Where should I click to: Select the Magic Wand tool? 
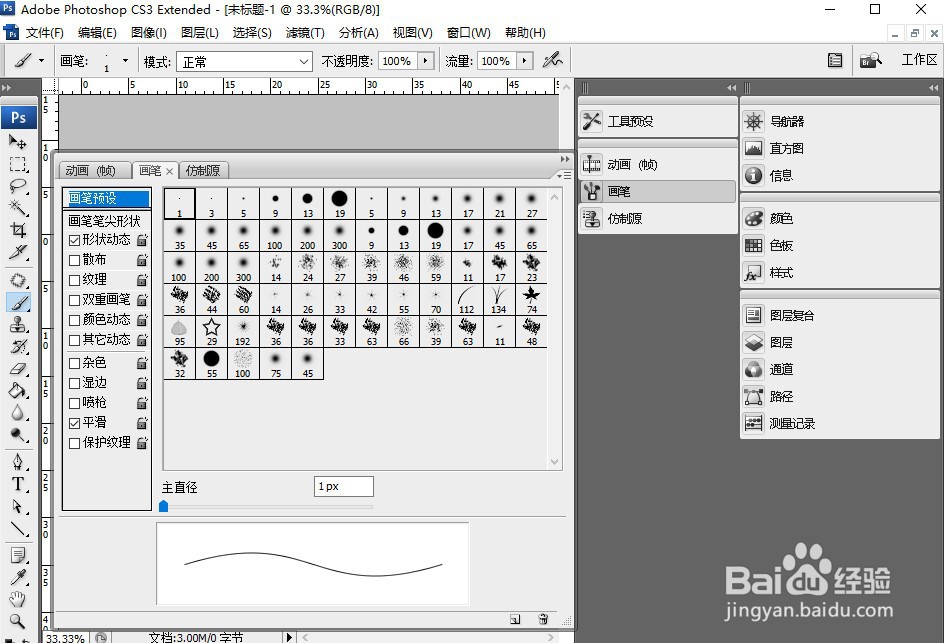coord(17,208)
